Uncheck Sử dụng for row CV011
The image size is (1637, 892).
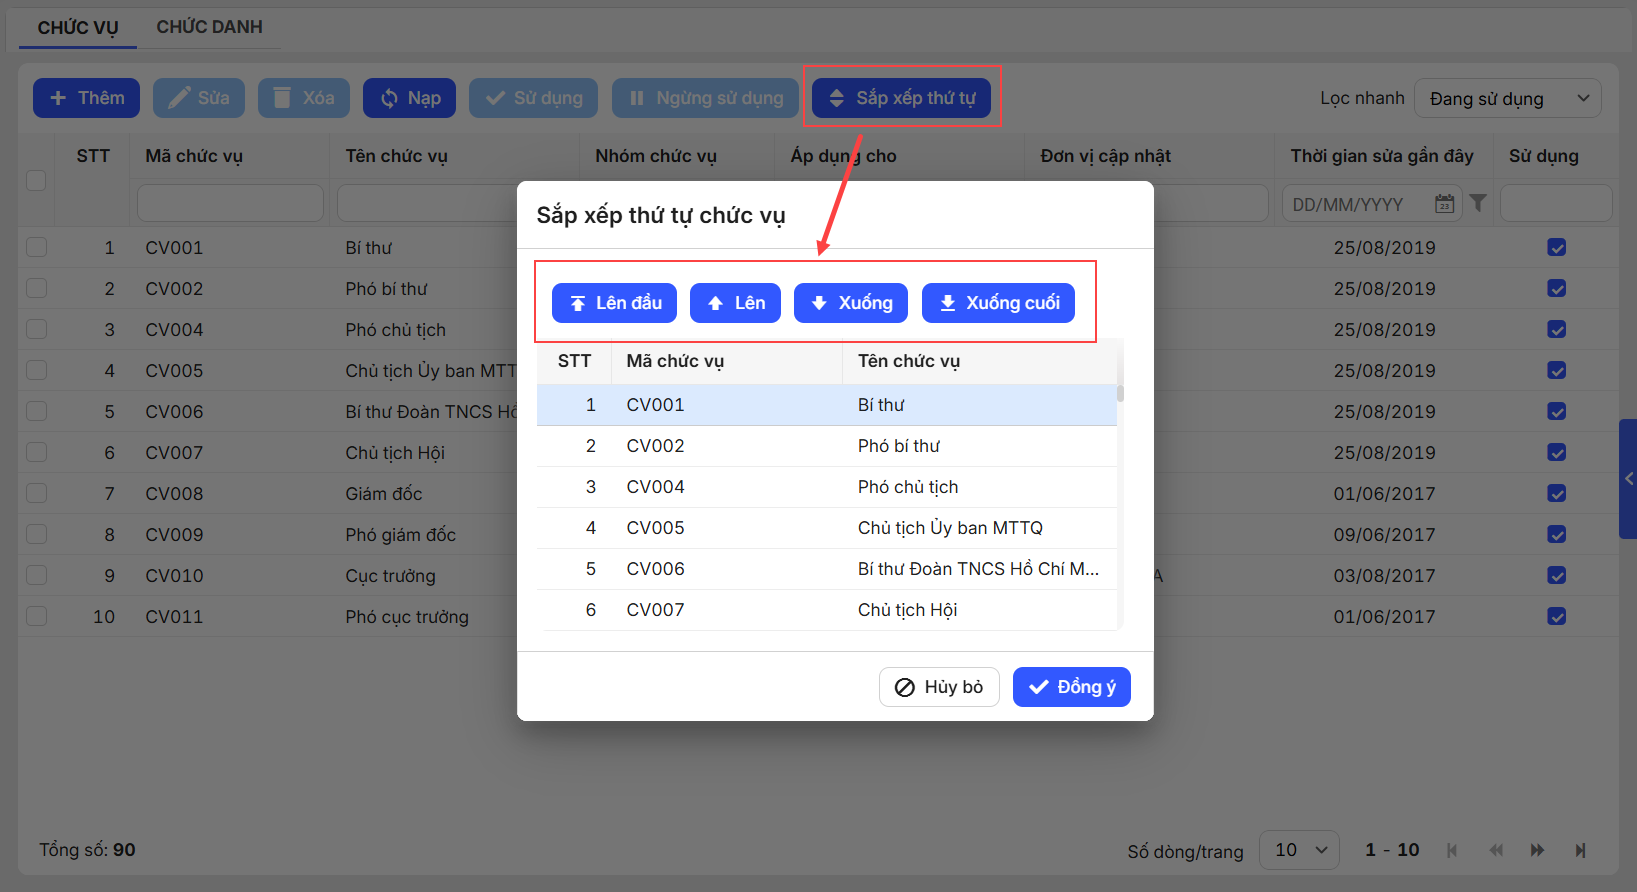tap(1556, 616)
